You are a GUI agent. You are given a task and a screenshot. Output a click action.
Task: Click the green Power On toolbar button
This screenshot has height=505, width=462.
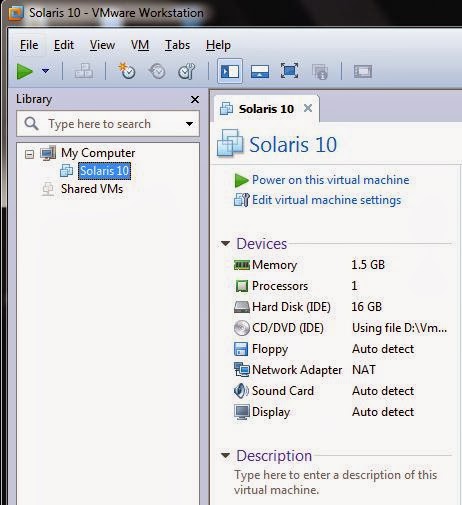[25, 71]
